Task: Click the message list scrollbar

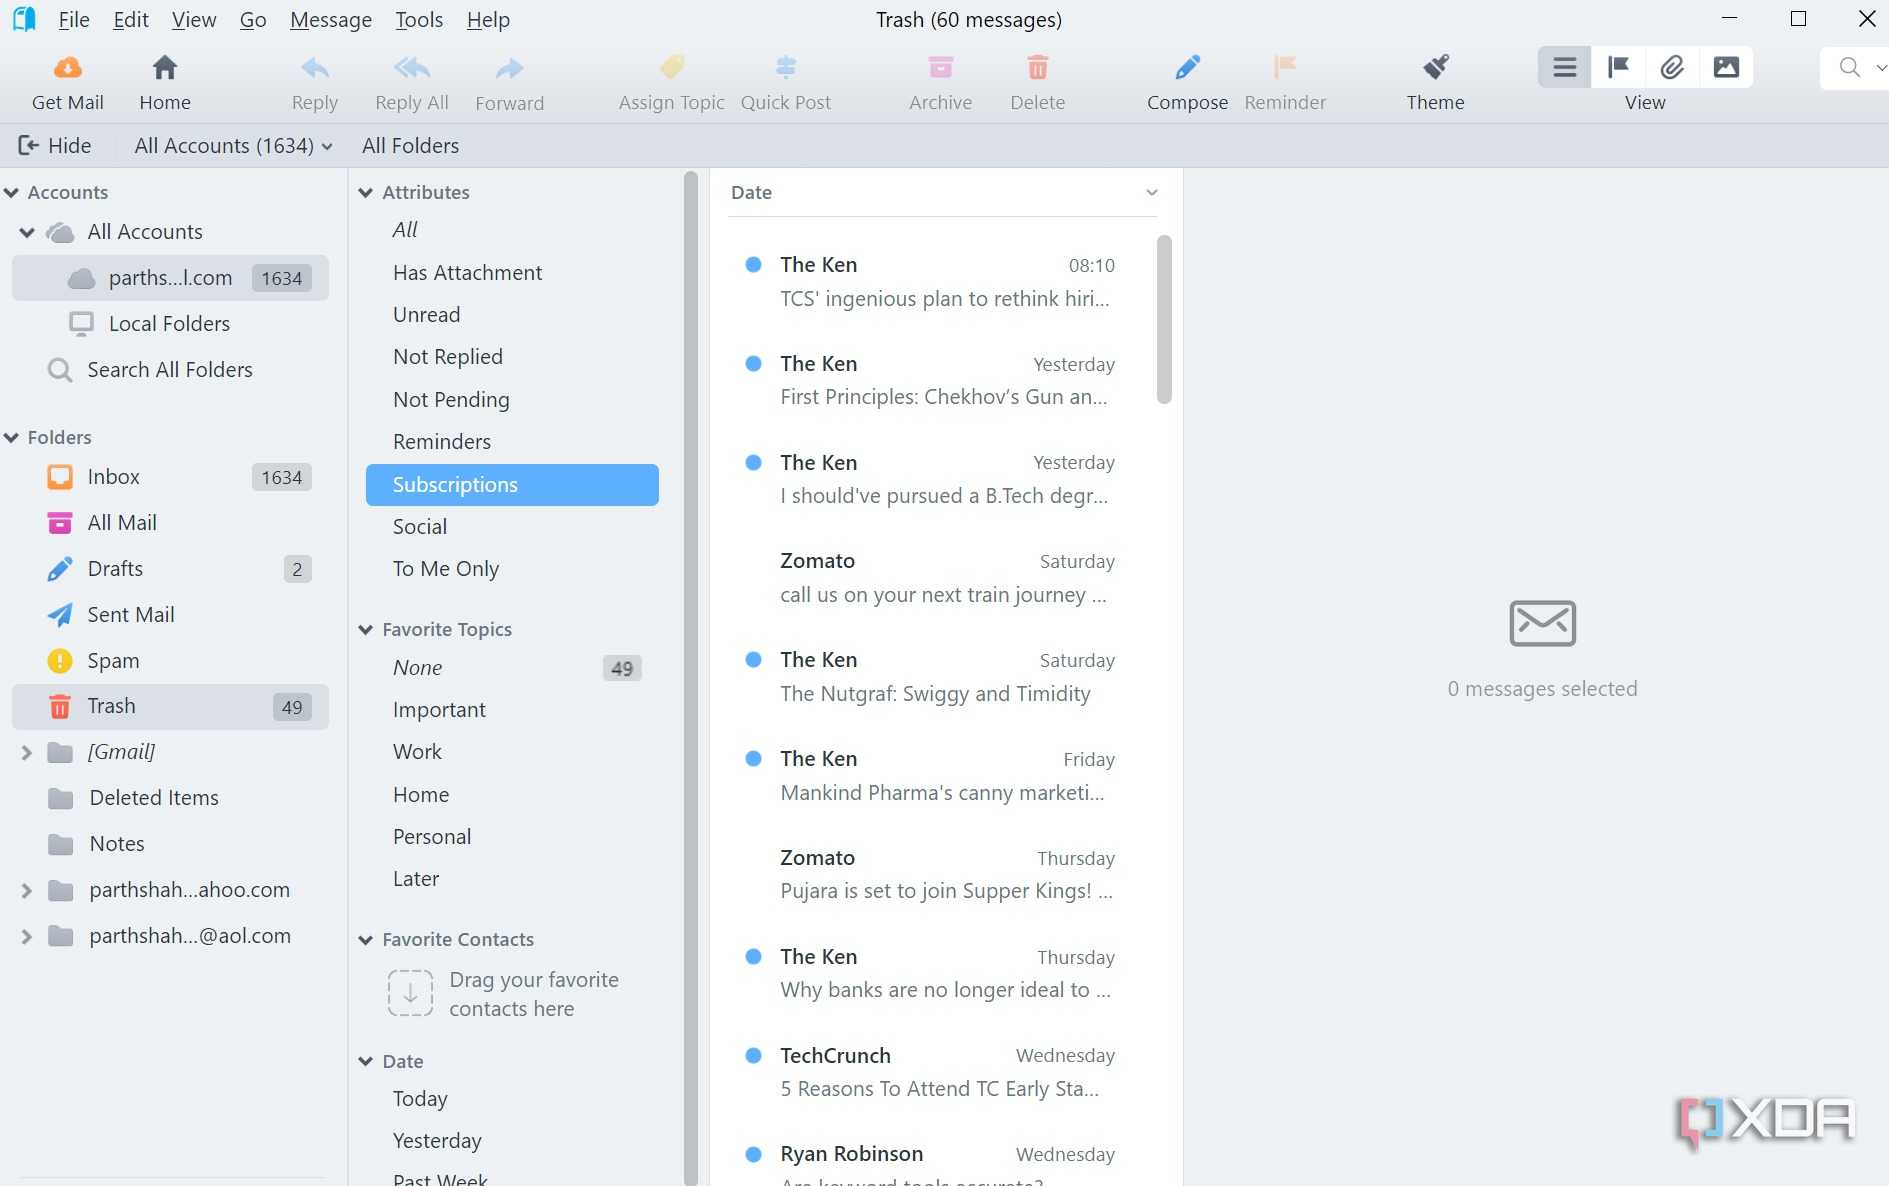Action: pos(1164,320)
